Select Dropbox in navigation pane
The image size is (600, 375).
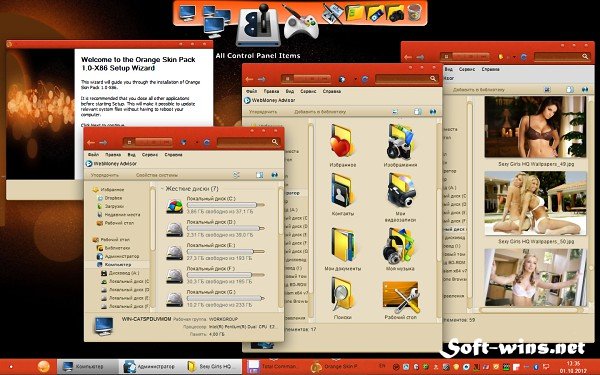coord(113,198)
